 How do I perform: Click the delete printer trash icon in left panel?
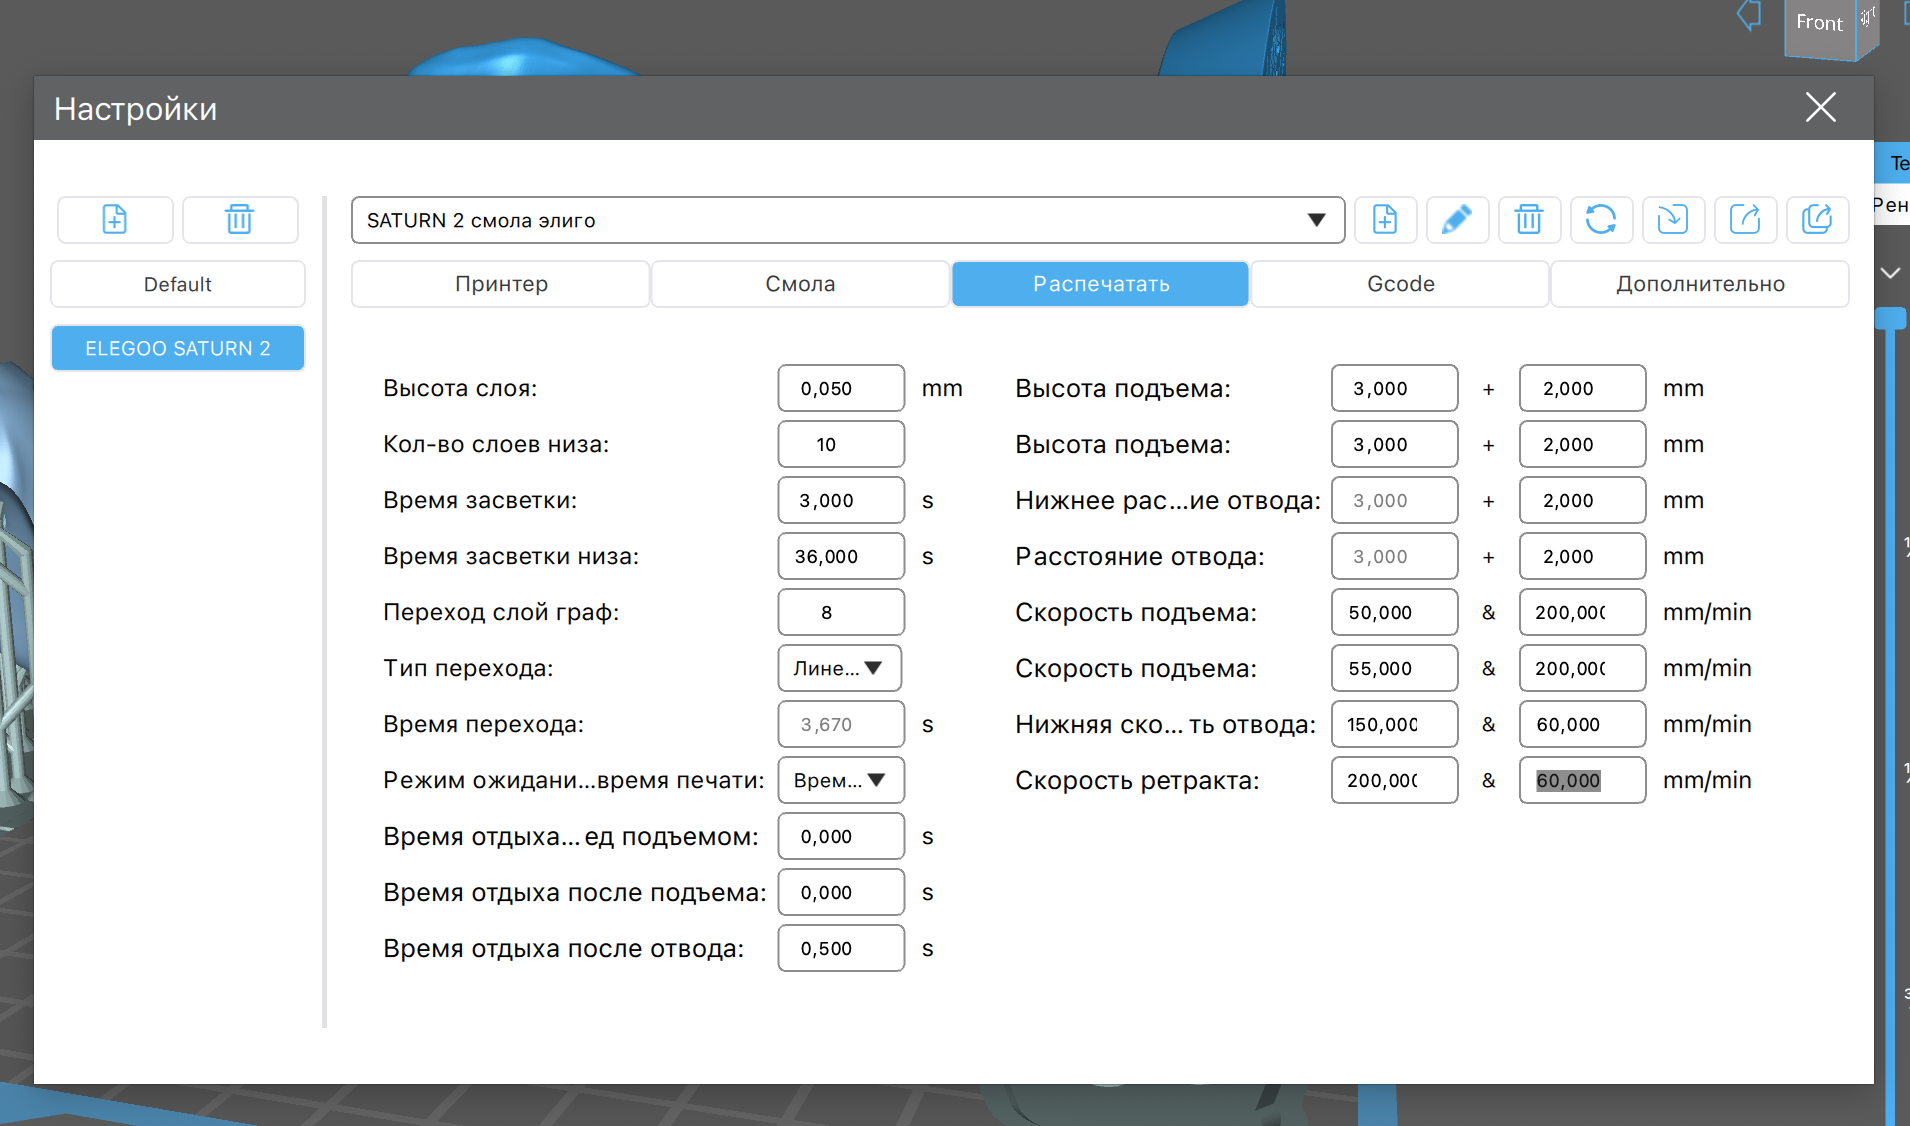(x=240, y=219)
